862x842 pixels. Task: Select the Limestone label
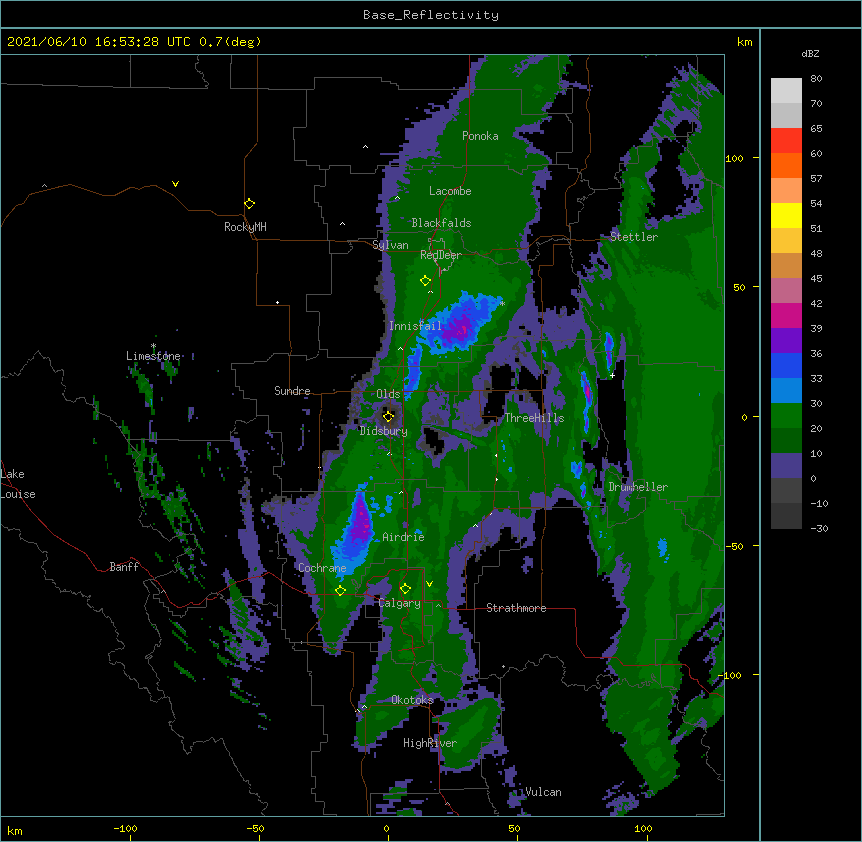click(153, 356)
